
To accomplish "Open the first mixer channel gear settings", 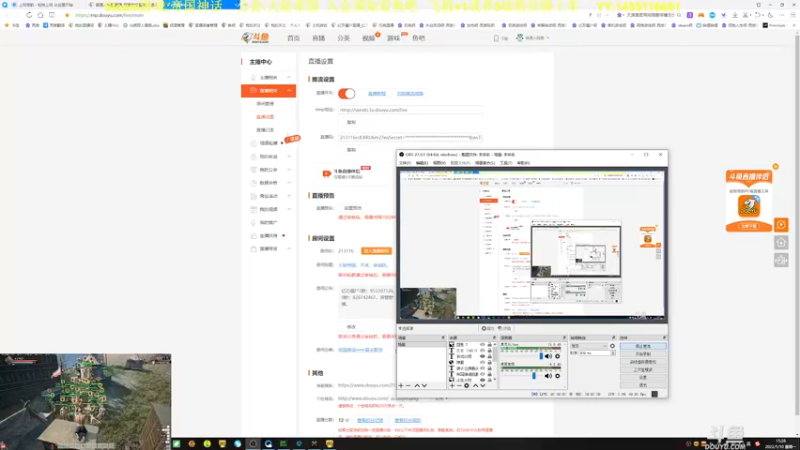I will tap(557, 356).
